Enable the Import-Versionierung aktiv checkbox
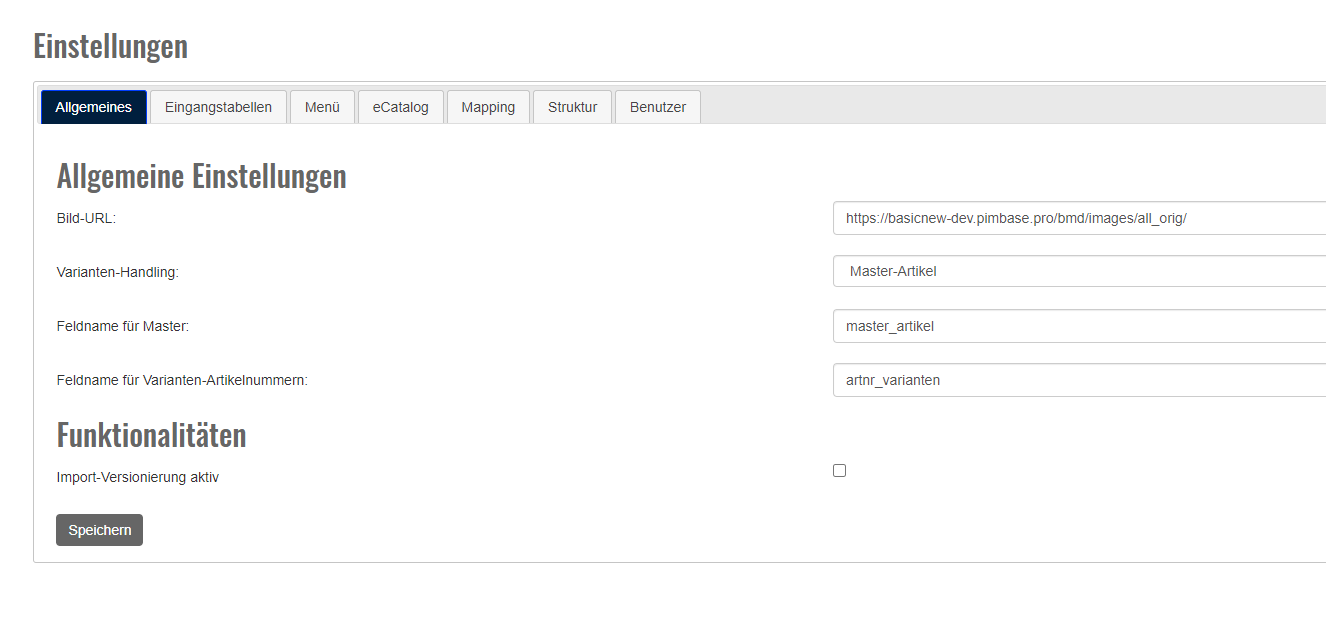The width and height of the screenshot is (1326, 639). (839, 471)
